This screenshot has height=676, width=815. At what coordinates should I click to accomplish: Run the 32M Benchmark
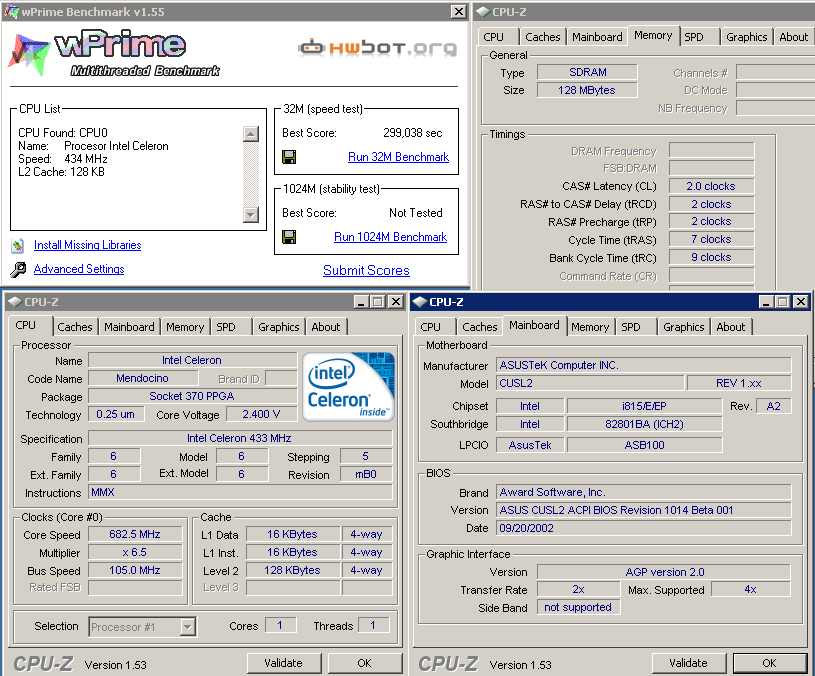point(398,157)
